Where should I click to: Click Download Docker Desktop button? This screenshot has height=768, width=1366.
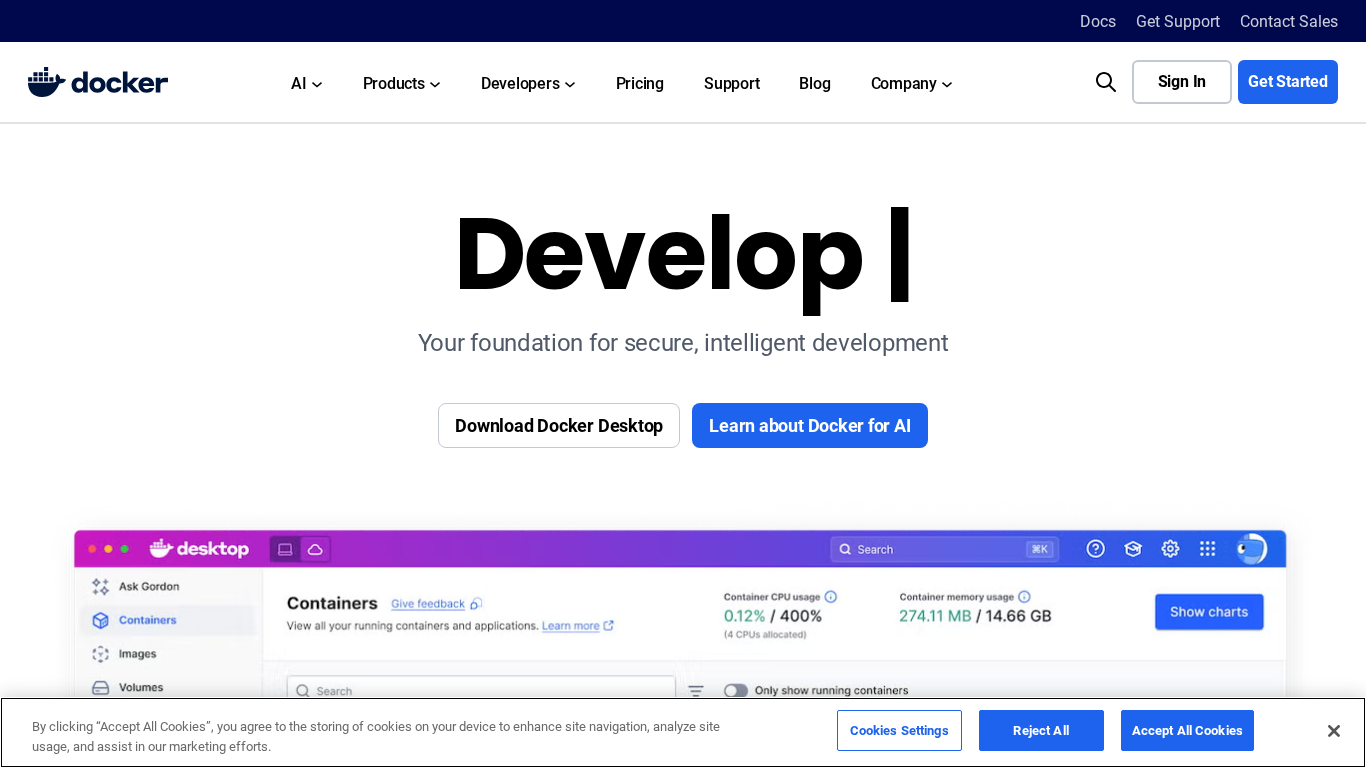[559, 426]
